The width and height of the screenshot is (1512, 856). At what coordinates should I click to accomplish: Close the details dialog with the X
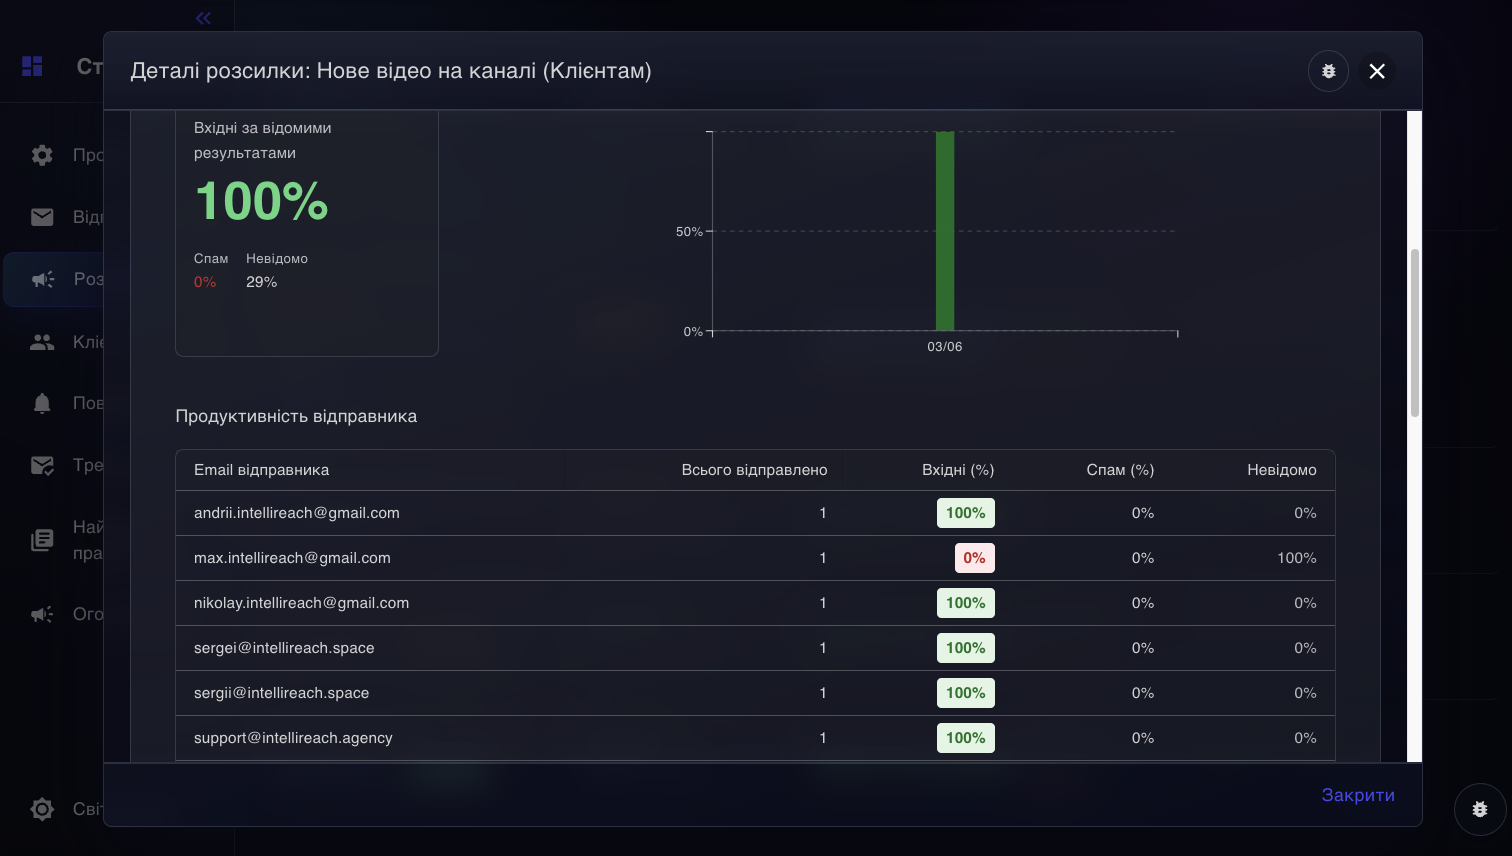(1377, 71)
